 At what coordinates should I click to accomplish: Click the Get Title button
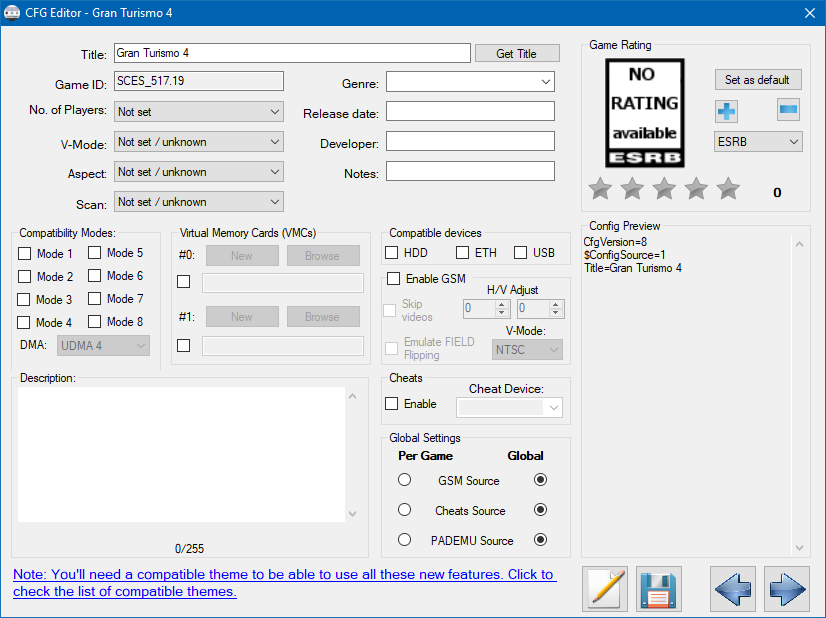tap(517, 53)
